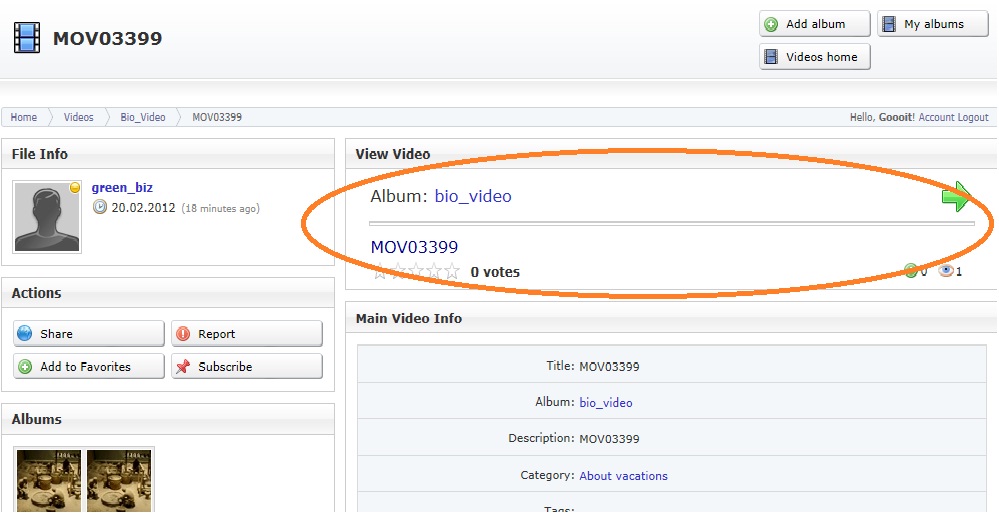
Task: Open Bio_Video breadcrumb item
Action: tap(143, 117)
